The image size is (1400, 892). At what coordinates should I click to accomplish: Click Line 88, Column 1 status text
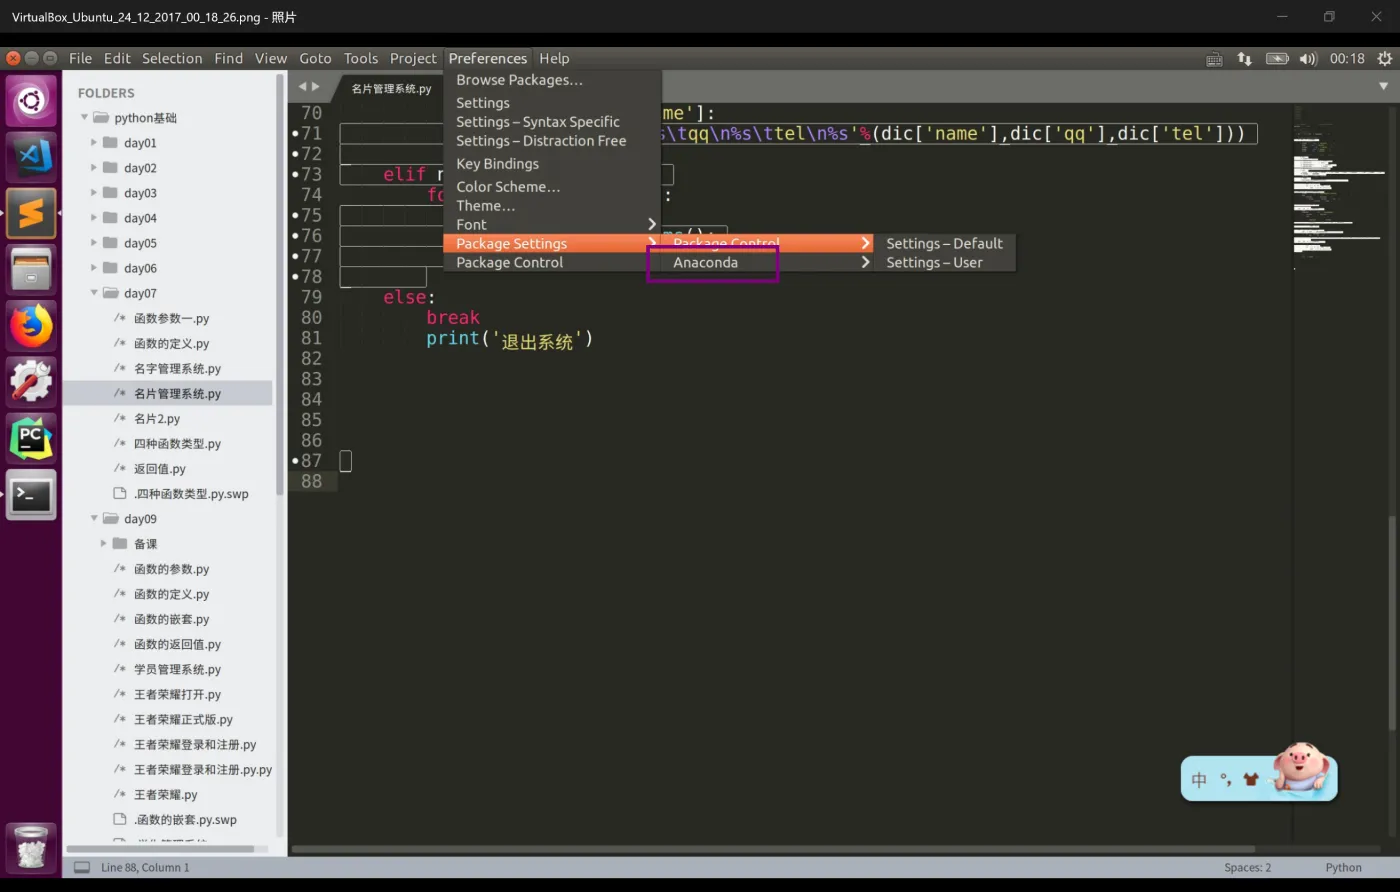coord(145,867)
